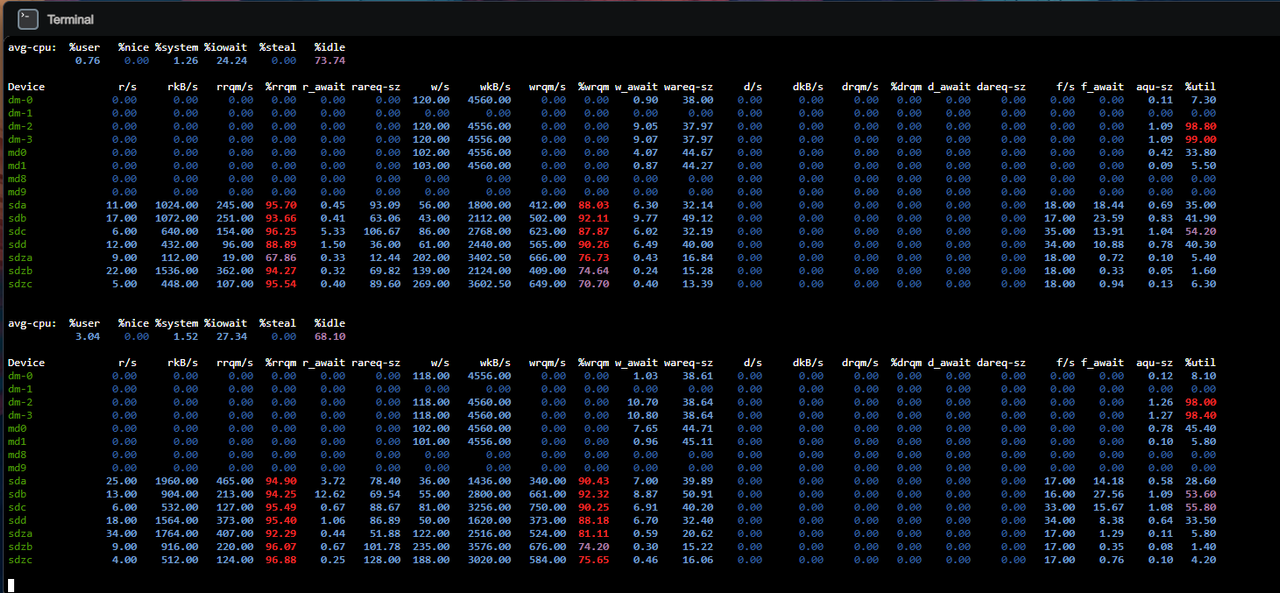Click the %rrqm value 95.70 for sda
Screen dimensions: 1280x593
pos(281,205)
